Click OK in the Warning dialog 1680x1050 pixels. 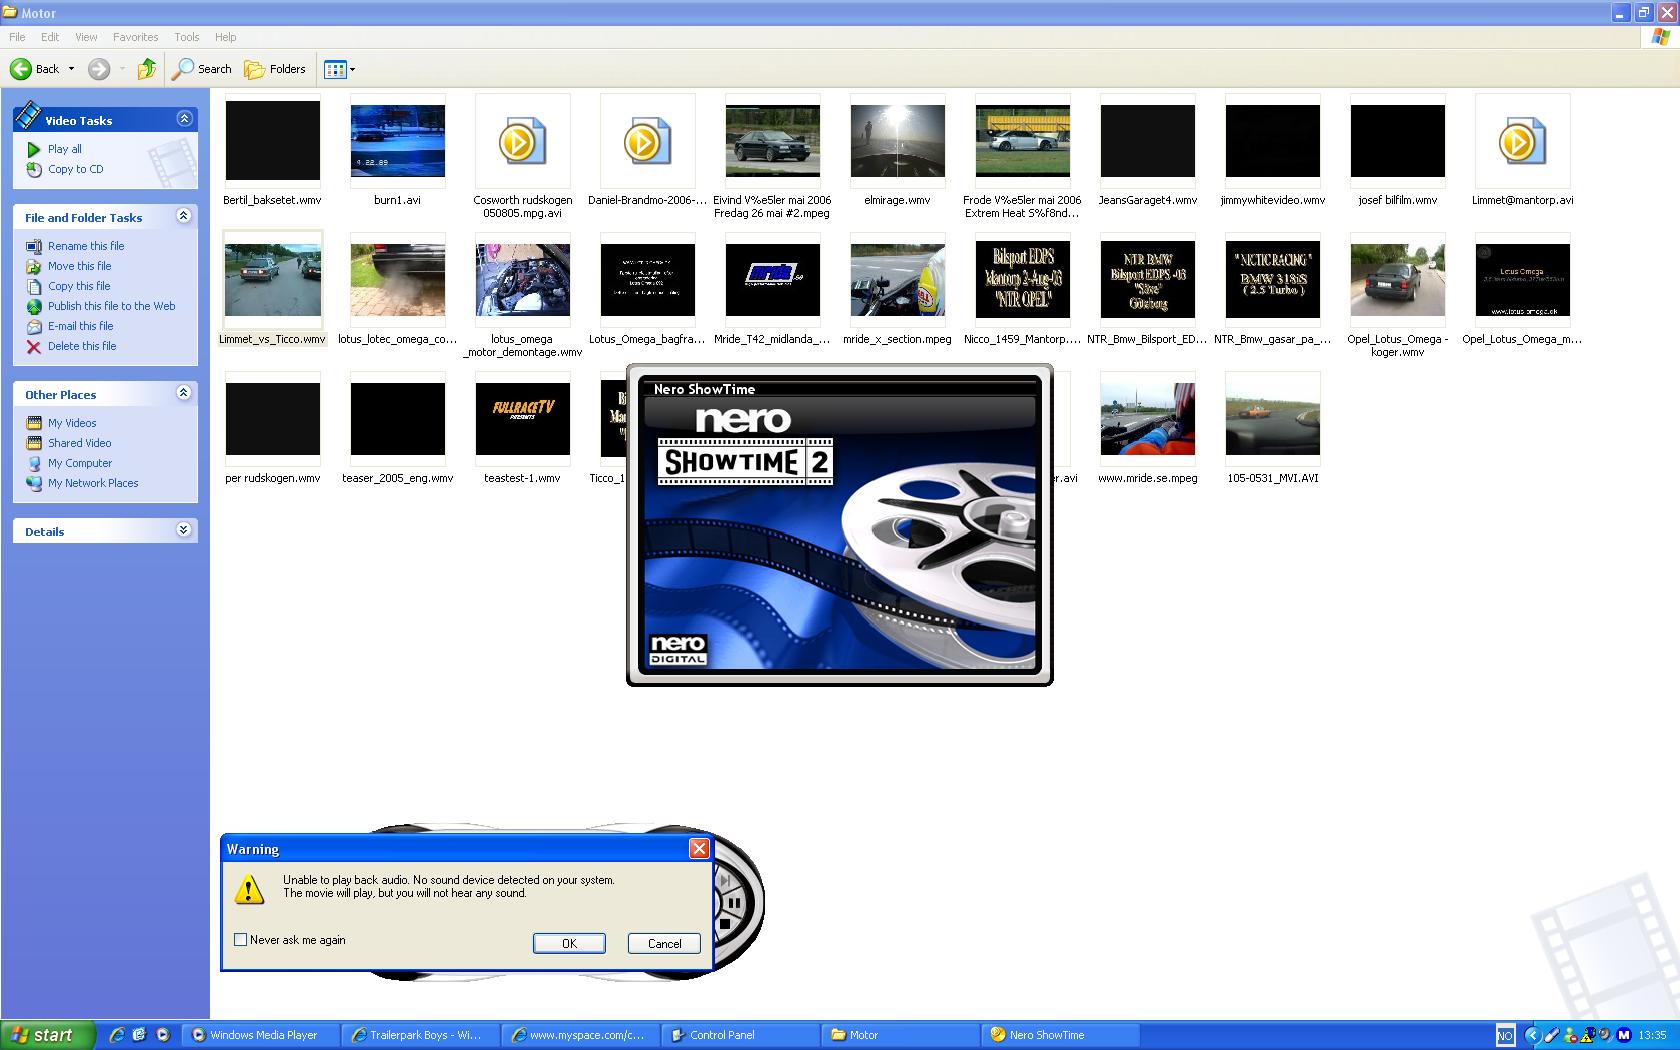point(569,943)
